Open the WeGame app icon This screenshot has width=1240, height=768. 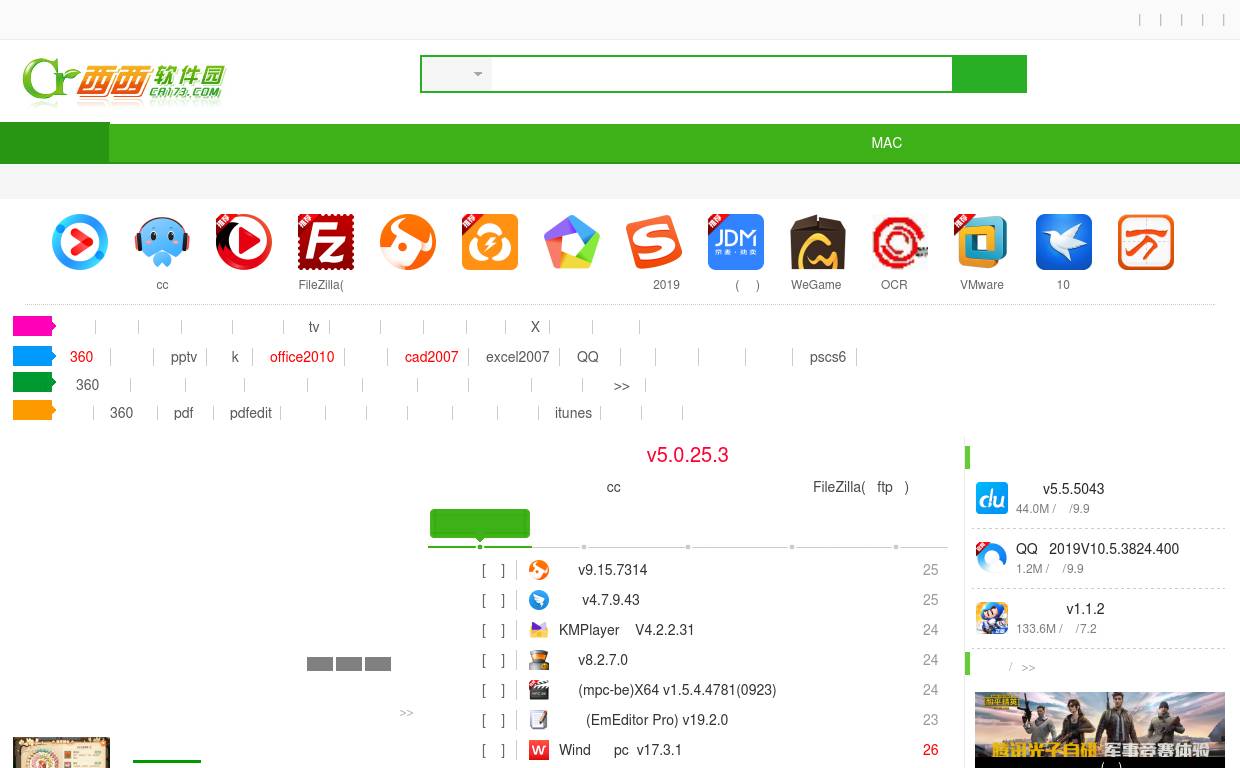tap(818, 242)
